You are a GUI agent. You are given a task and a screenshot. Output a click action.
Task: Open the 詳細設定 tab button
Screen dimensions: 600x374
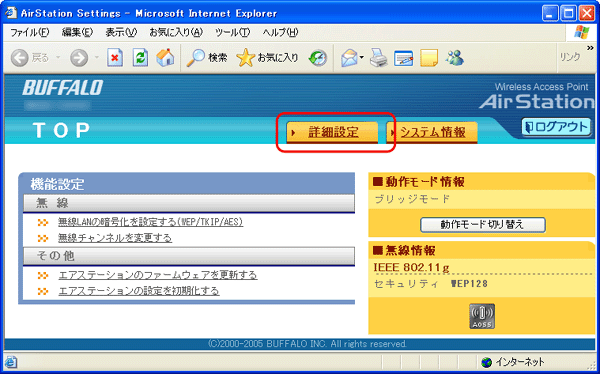pyautogui.click(x=332, y=132)
